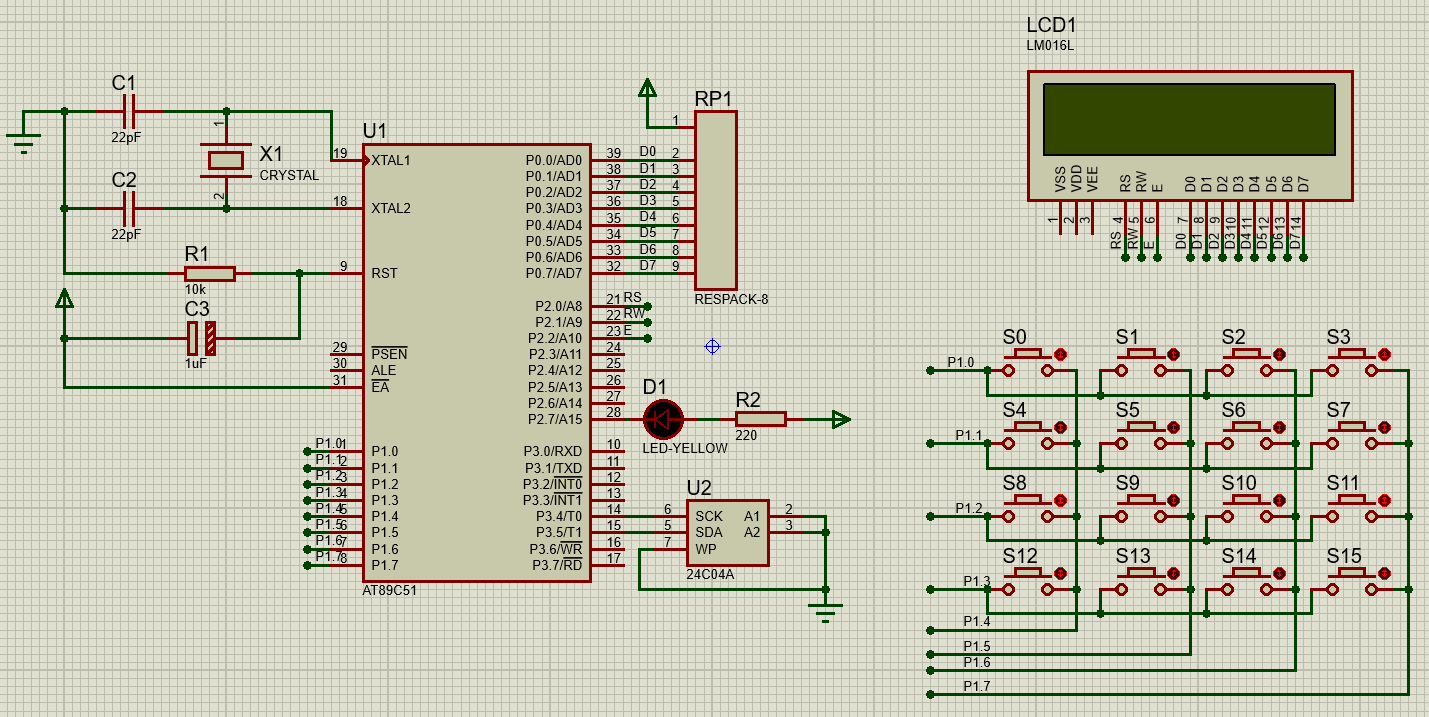Toggle the red latch dot on S14
The image size is (1429, 717).
1279,573
